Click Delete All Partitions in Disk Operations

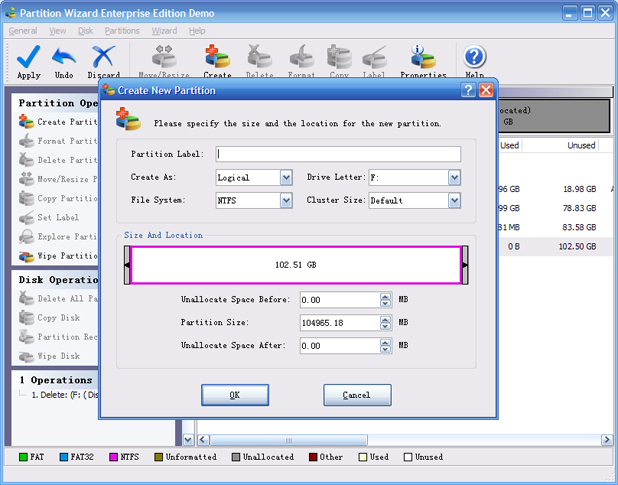(x=58, y=299)
